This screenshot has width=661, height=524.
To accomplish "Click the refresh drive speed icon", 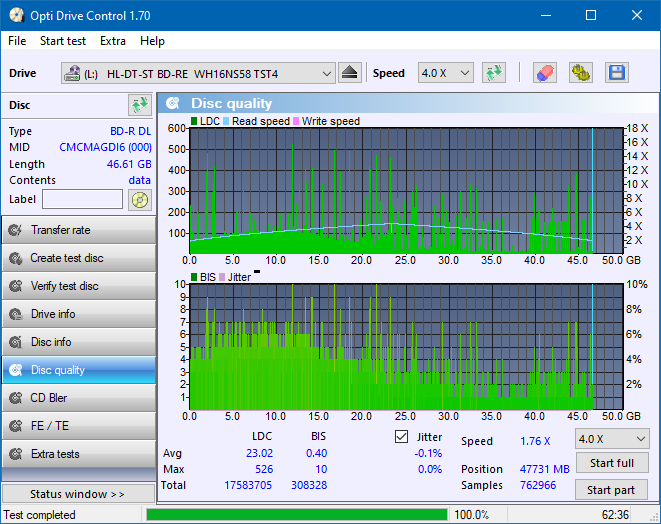I will (x=494, y=73).
